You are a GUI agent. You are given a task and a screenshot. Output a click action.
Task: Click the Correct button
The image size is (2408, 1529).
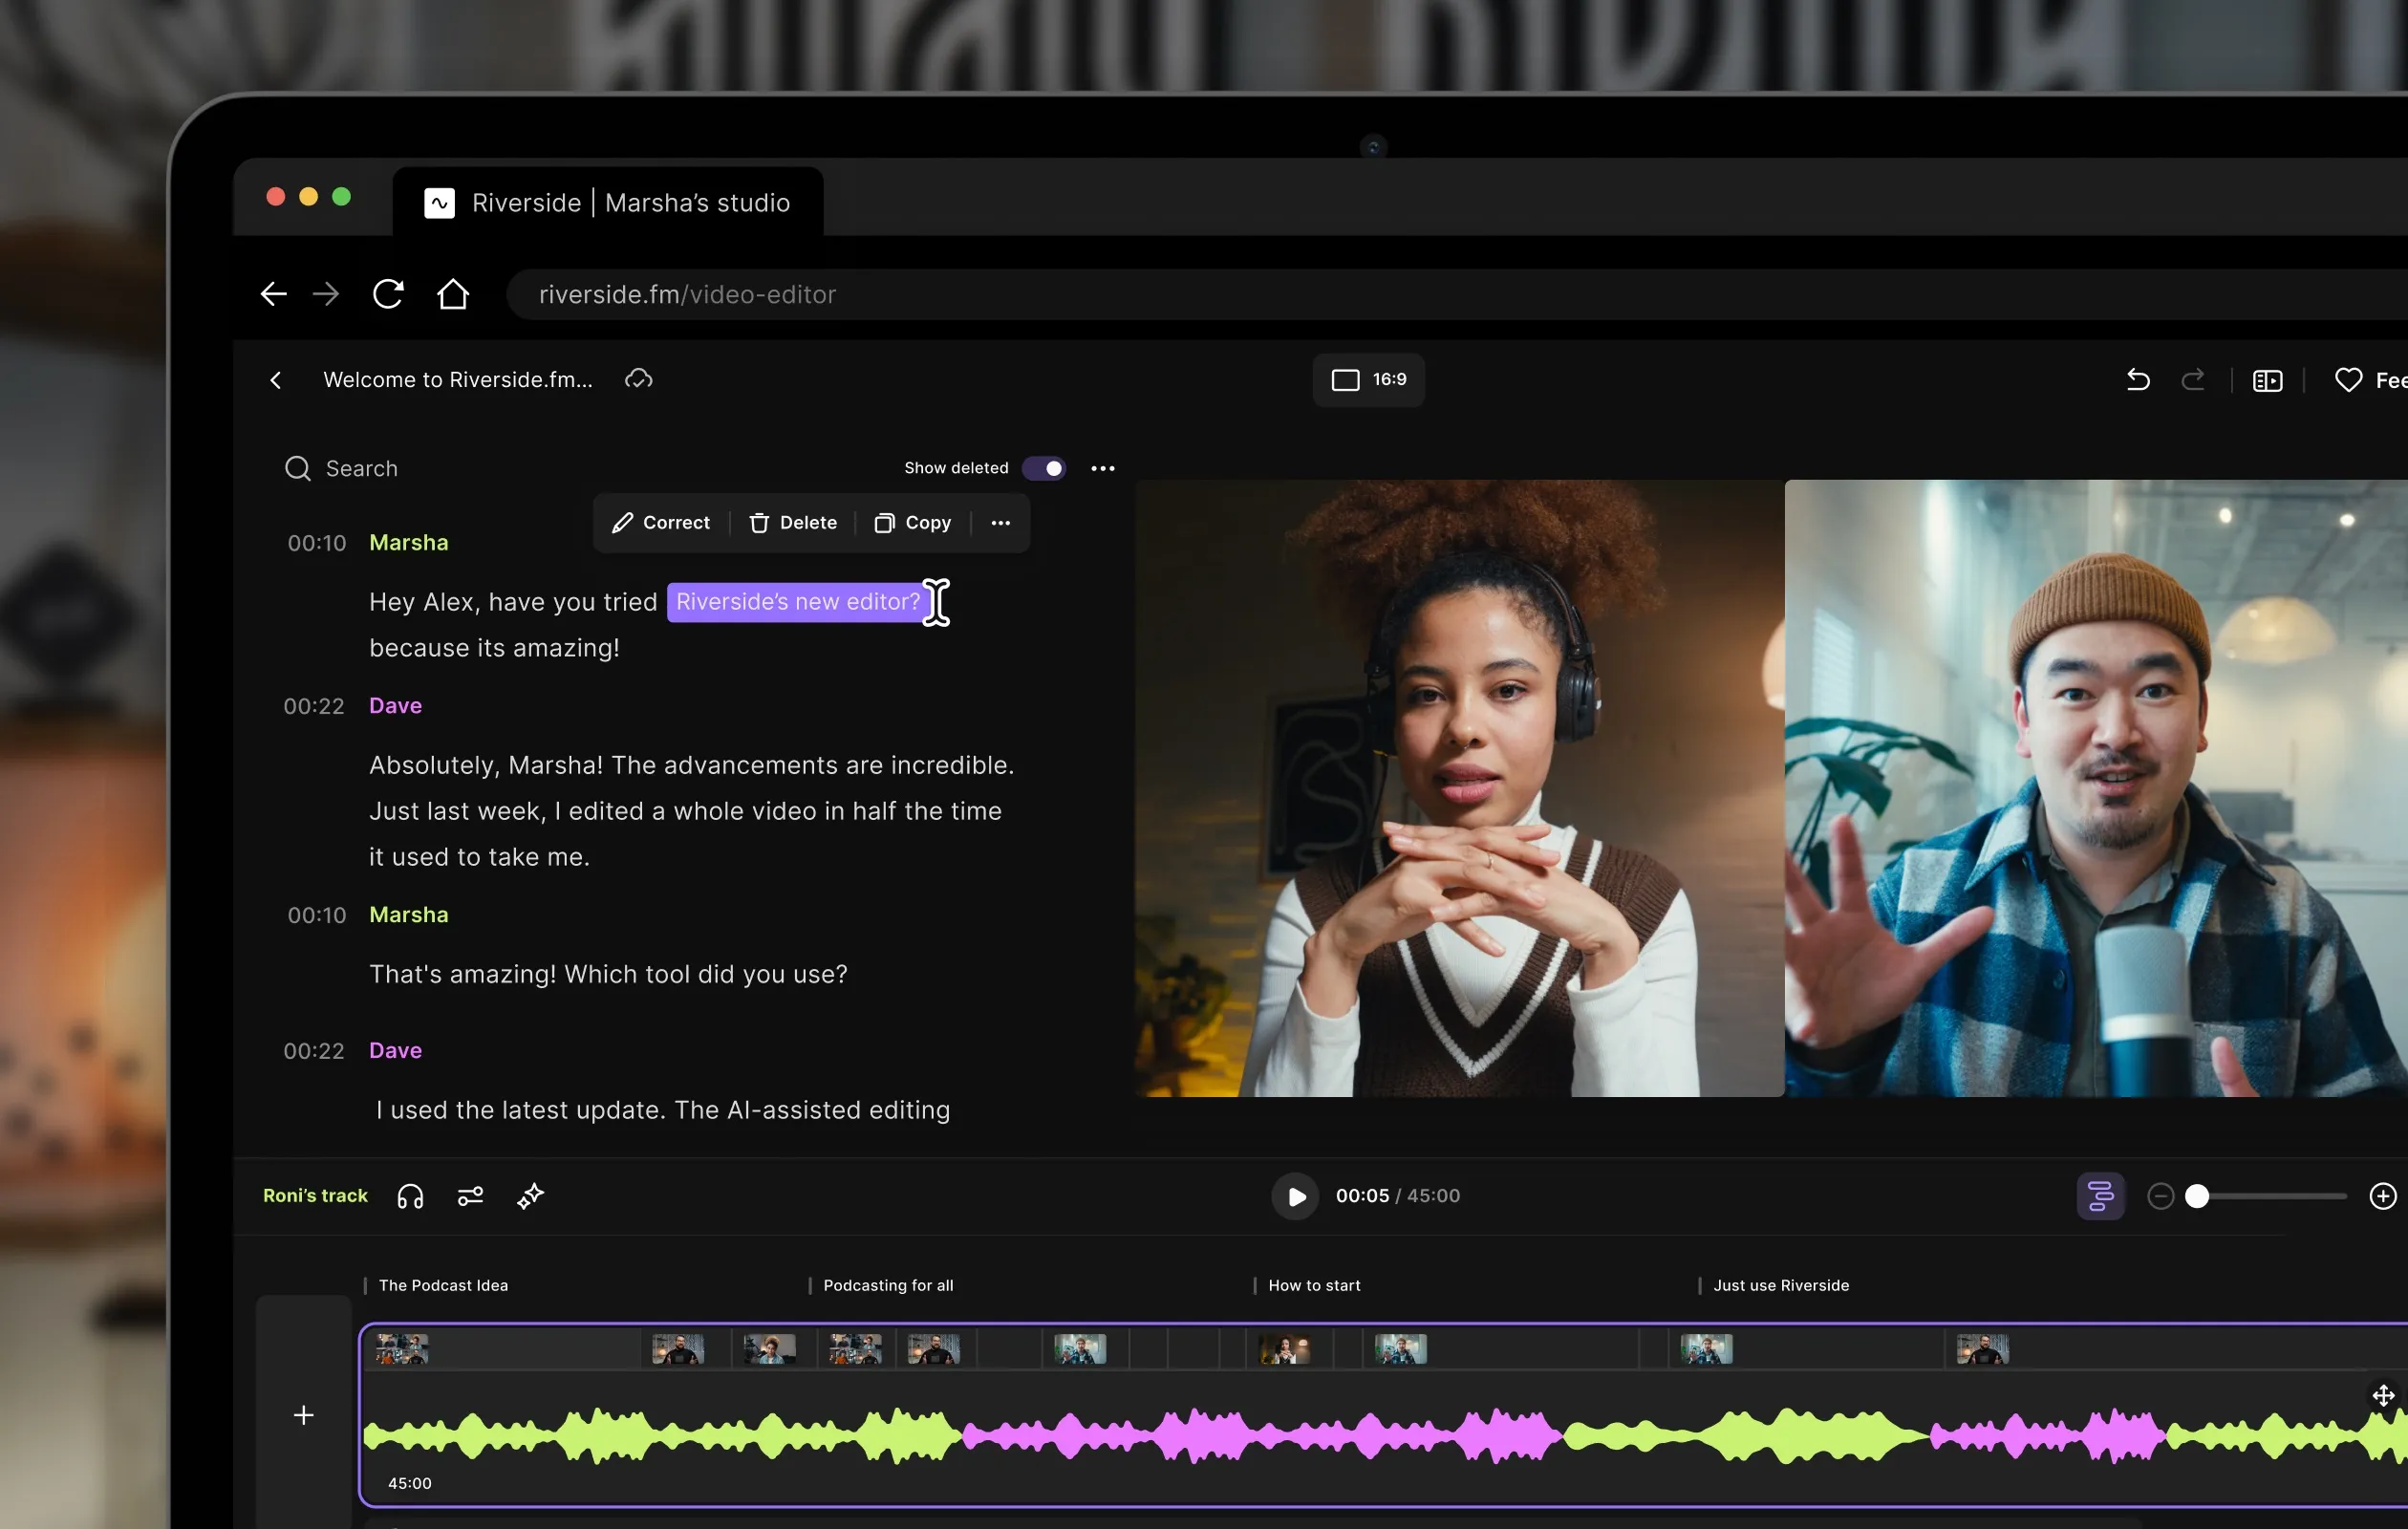[660, 523]
